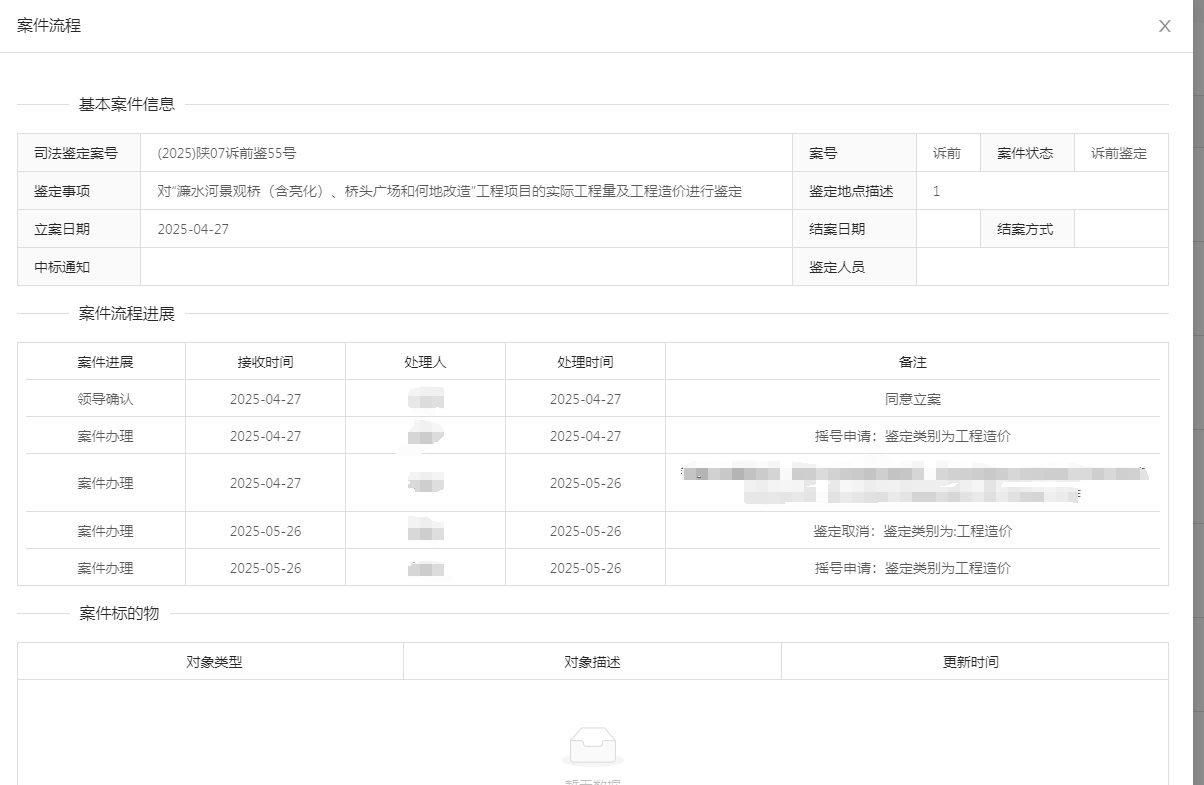Click the 同意立案 remark
Viewport: 1204px width, 785px height.
coord(912,399)
